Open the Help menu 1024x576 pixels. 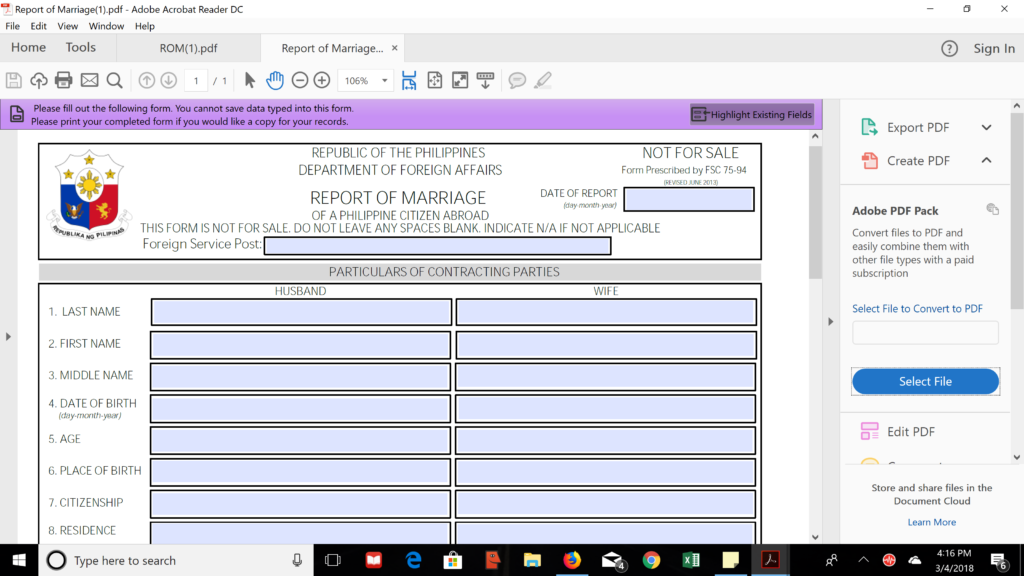click(144, 26)
